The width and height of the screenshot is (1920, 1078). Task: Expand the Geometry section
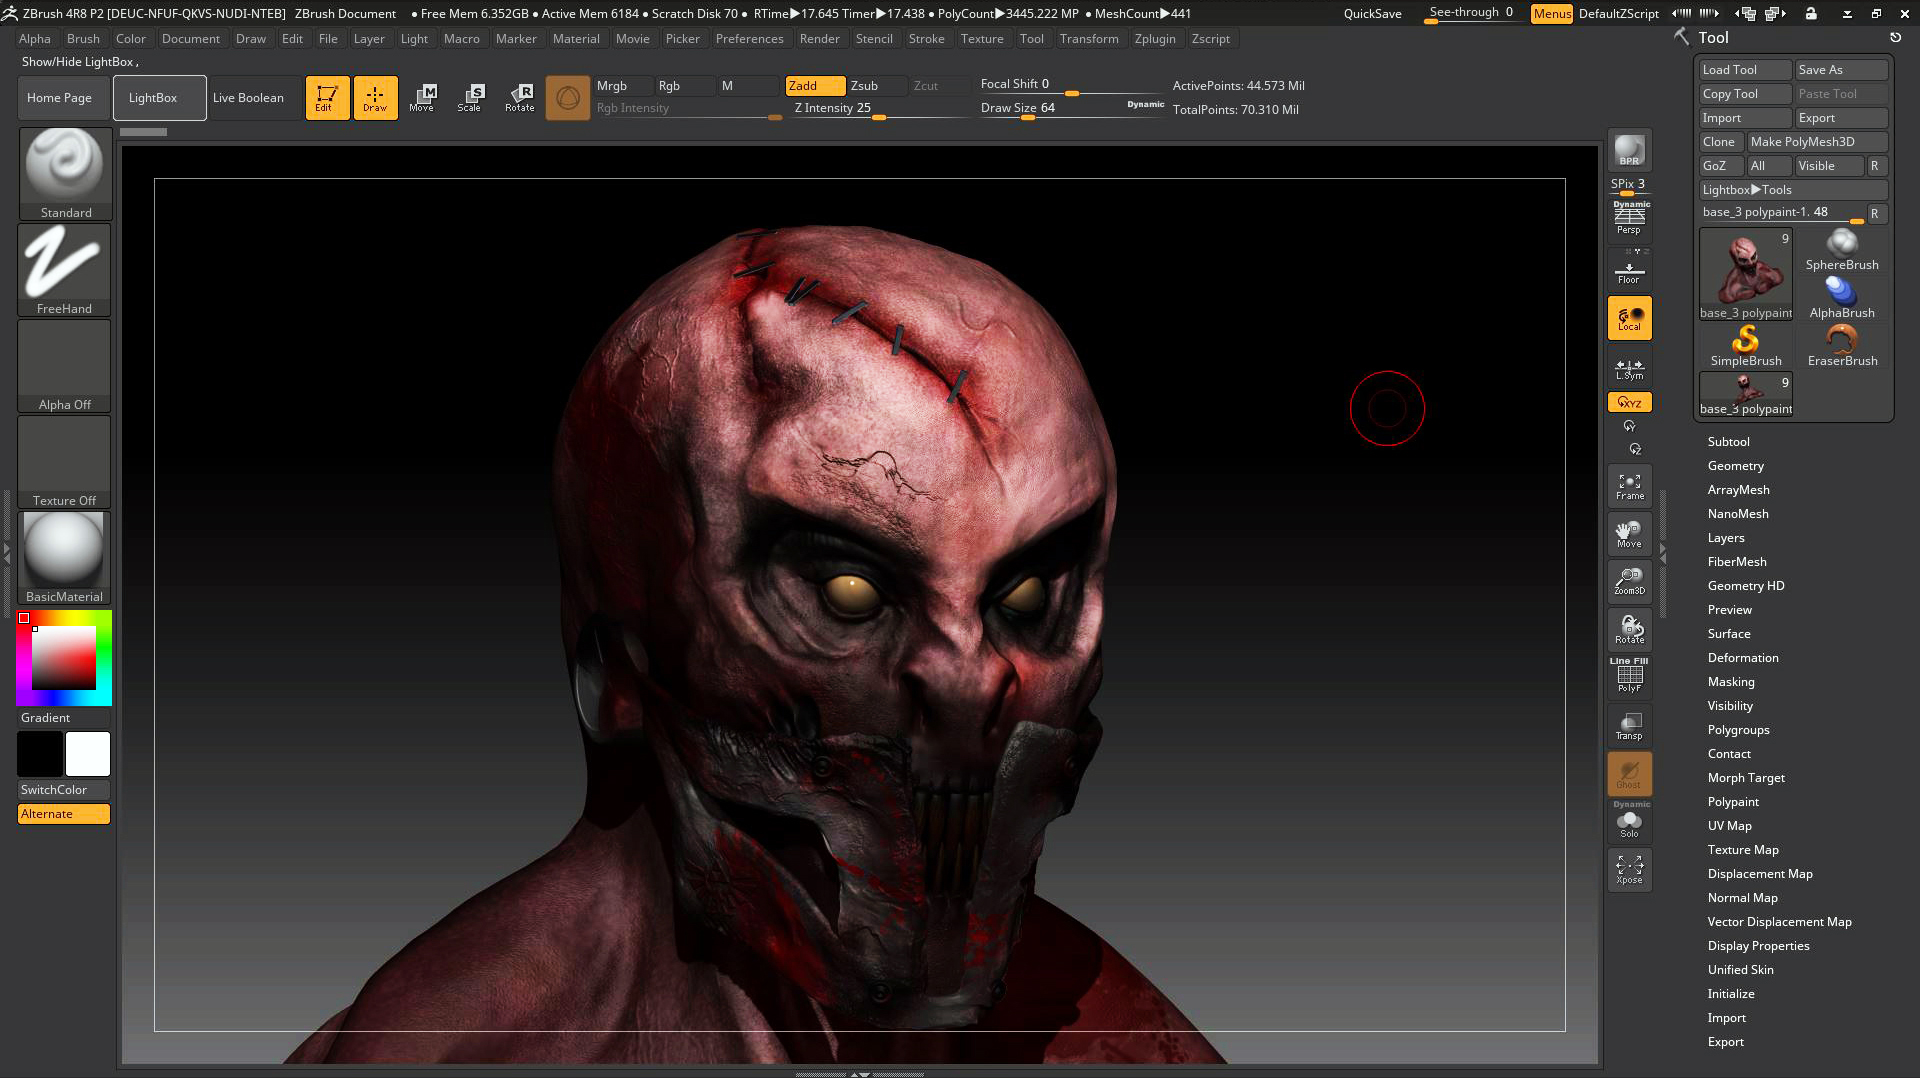click(1735, 466)
